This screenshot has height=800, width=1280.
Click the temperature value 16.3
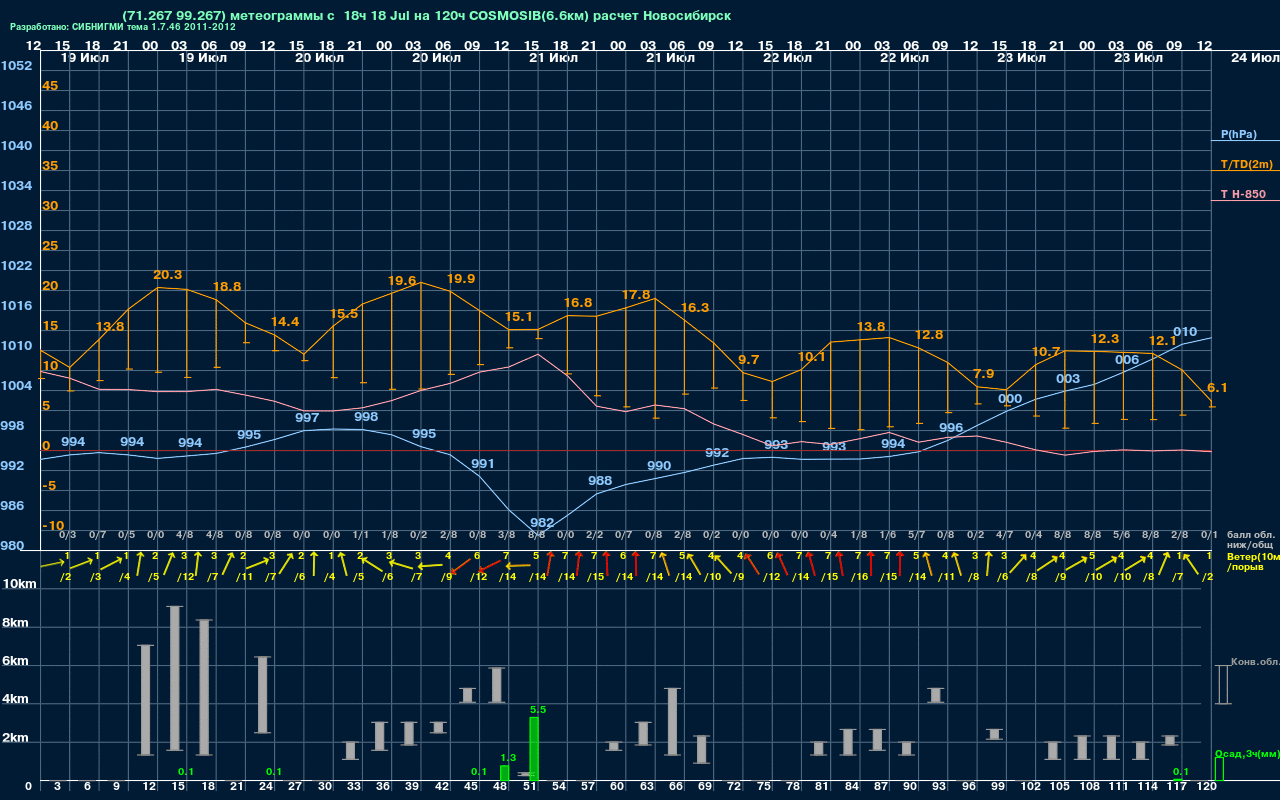(695, 308)
